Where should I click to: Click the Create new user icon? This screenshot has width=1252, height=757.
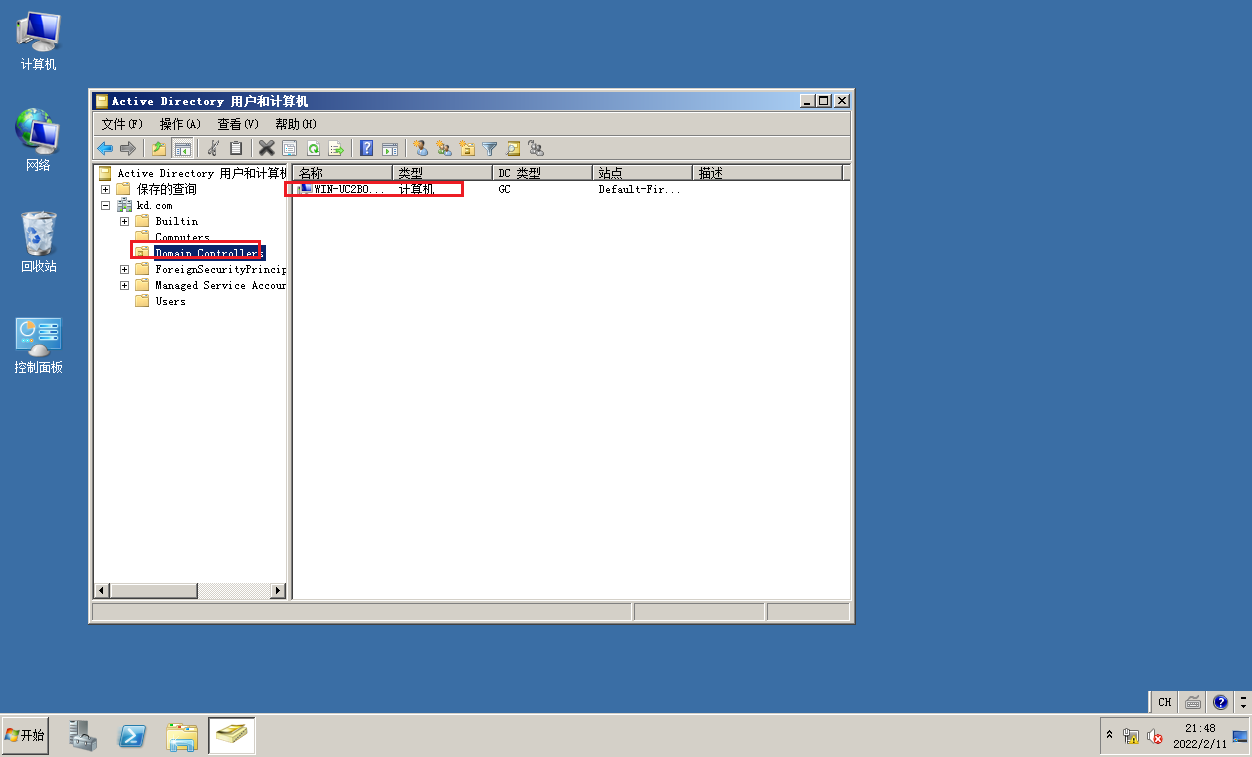tap(421, 148)
